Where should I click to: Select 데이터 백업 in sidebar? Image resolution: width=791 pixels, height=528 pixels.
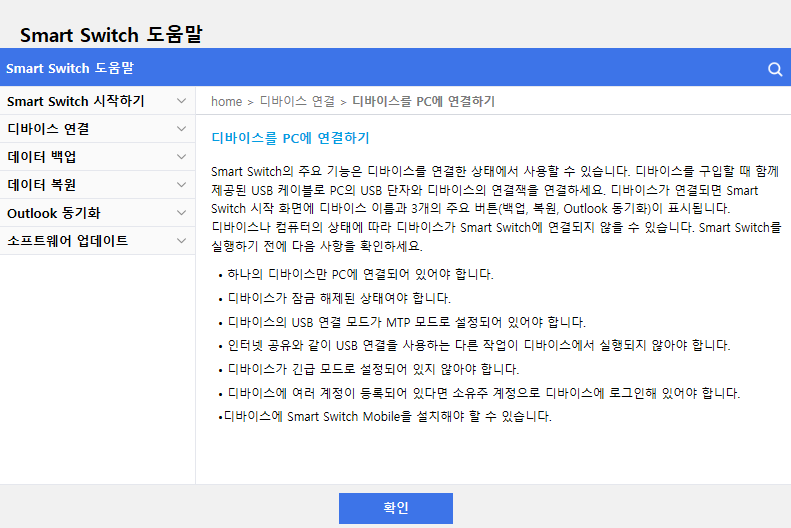point(97,157)
